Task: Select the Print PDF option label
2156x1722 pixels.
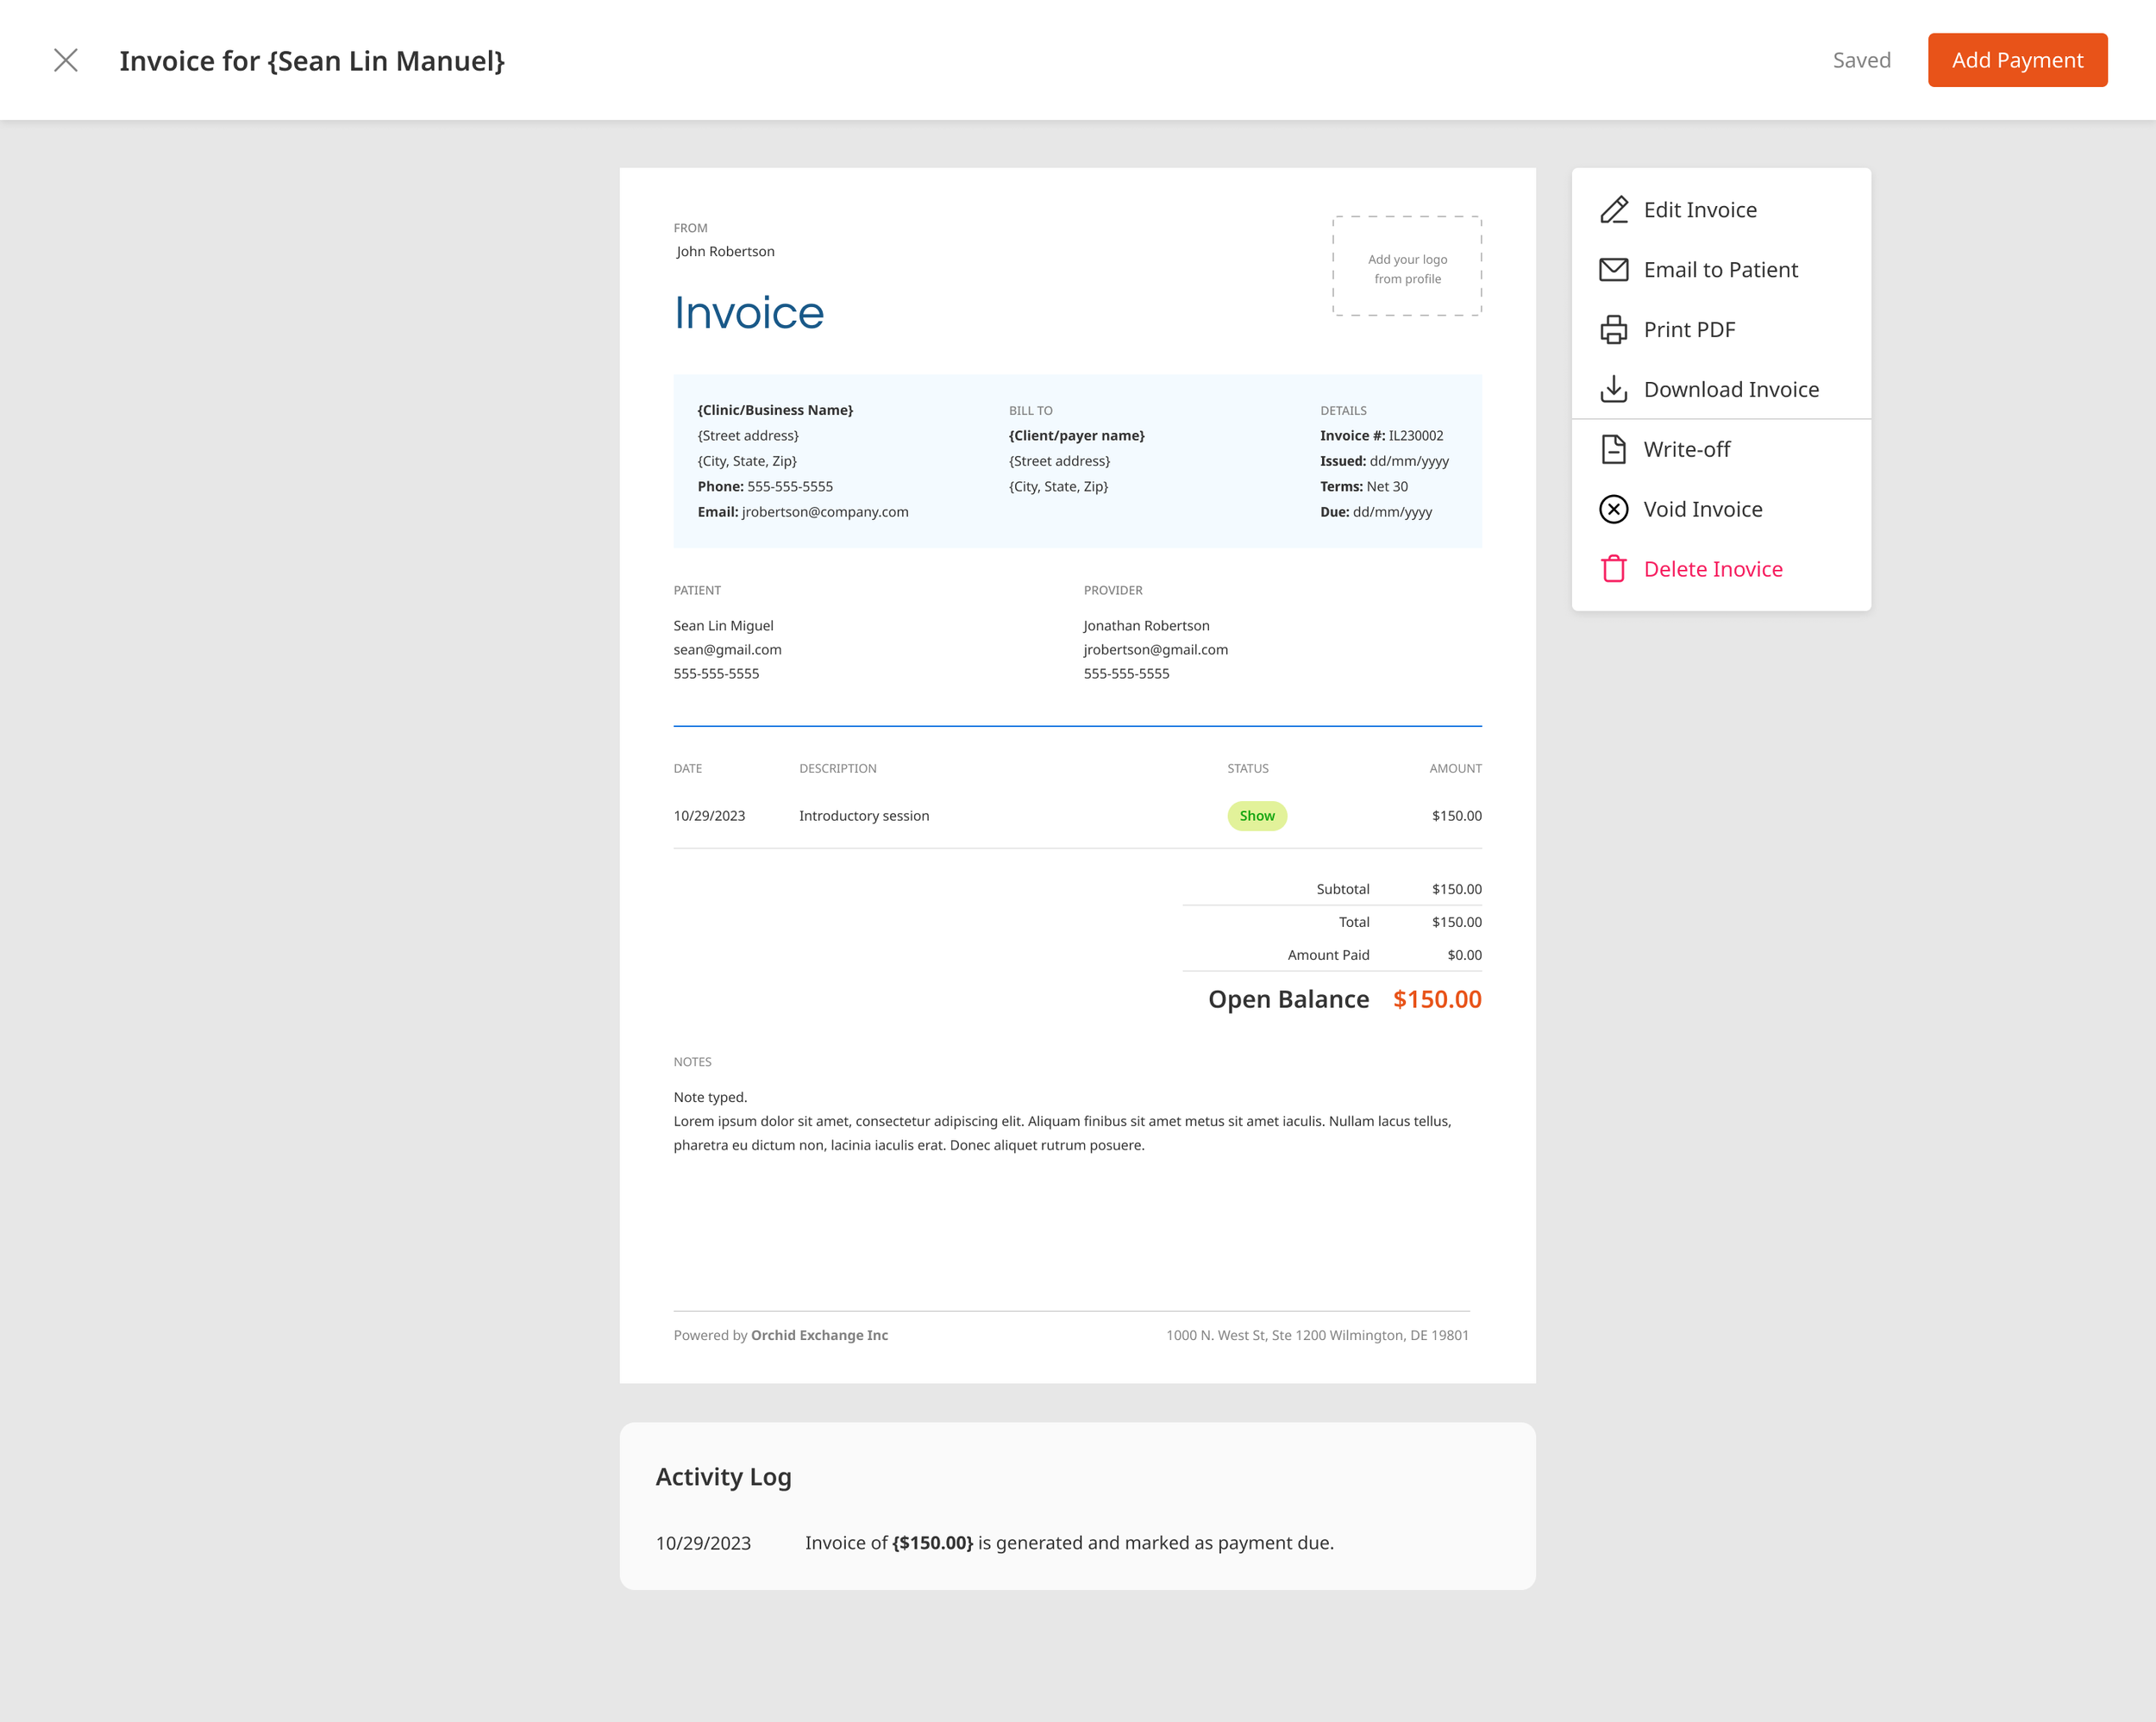Action: pyautogui.click(x=1689, y=330)
